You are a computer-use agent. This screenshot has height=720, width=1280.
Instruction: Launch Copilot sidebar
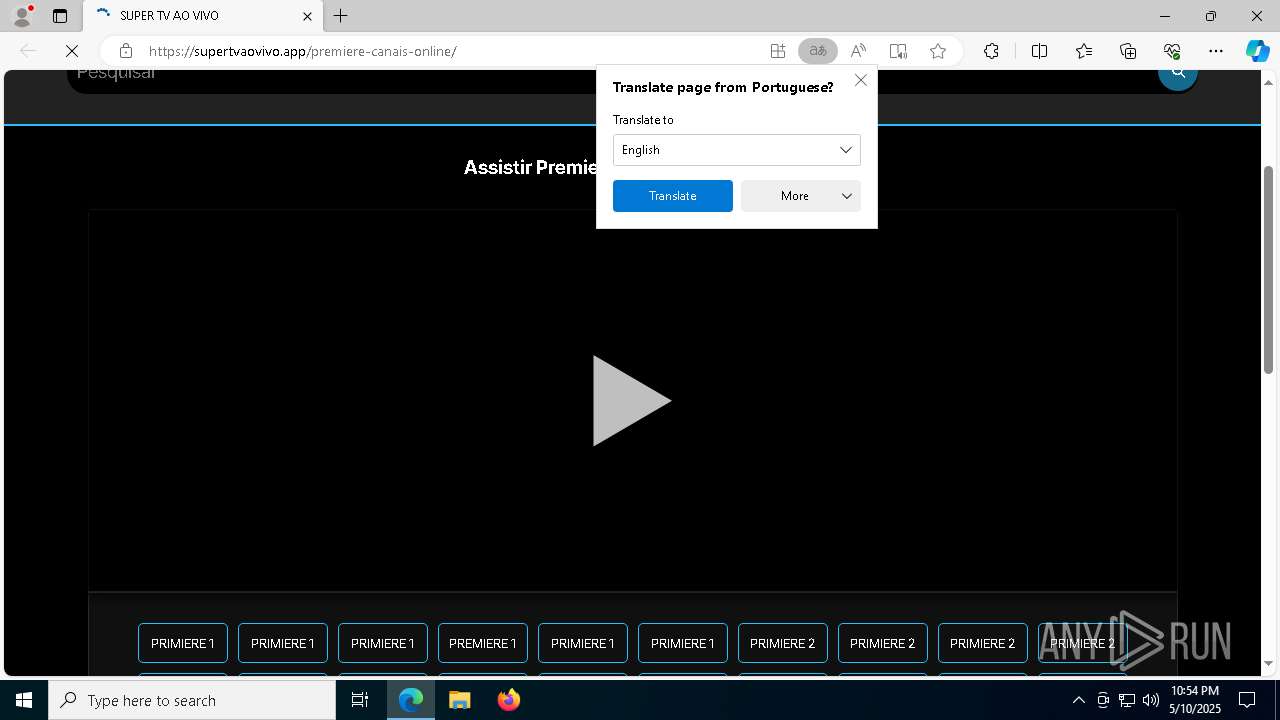(x=1257, y=51)
